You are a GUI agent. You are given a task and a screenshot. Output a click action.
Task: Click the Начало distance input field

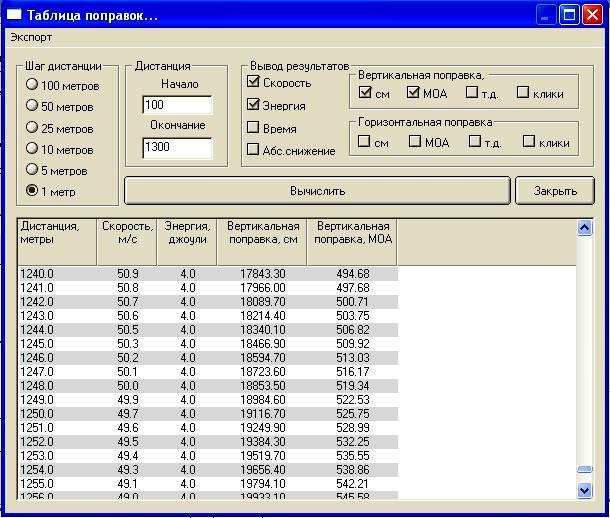[177, 105]
